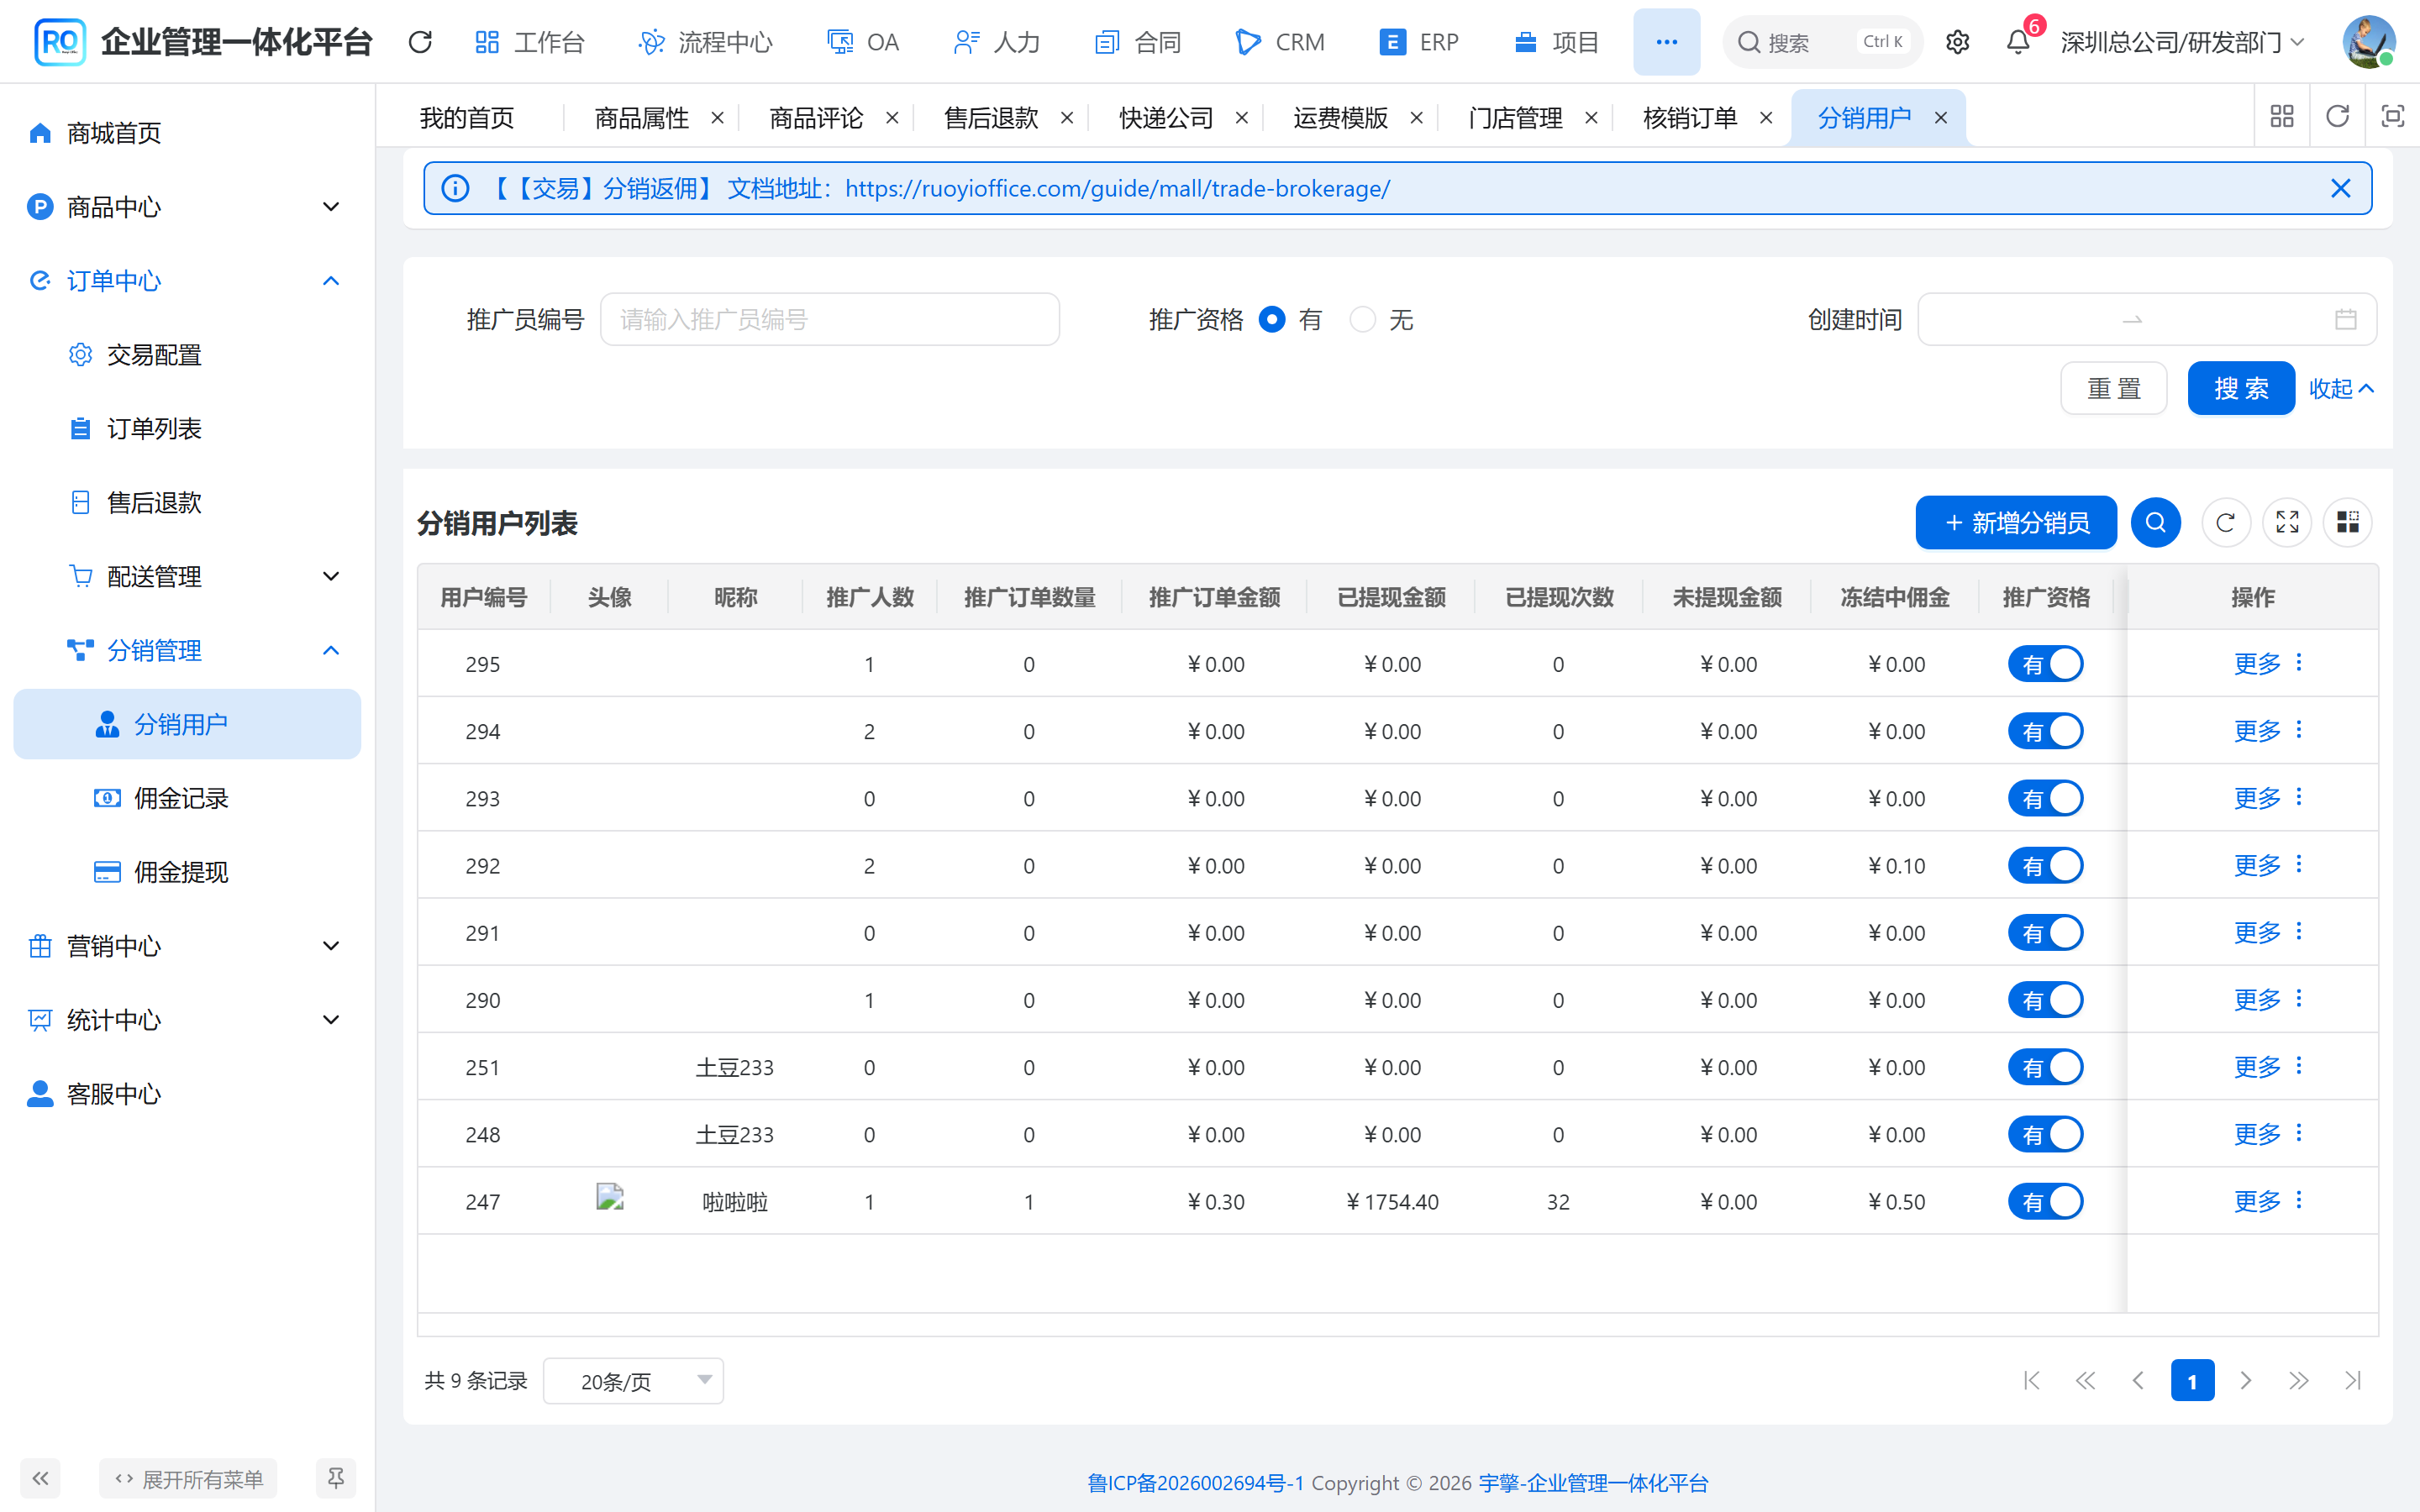Focus the 推广员编号 input field

point(830,319)
